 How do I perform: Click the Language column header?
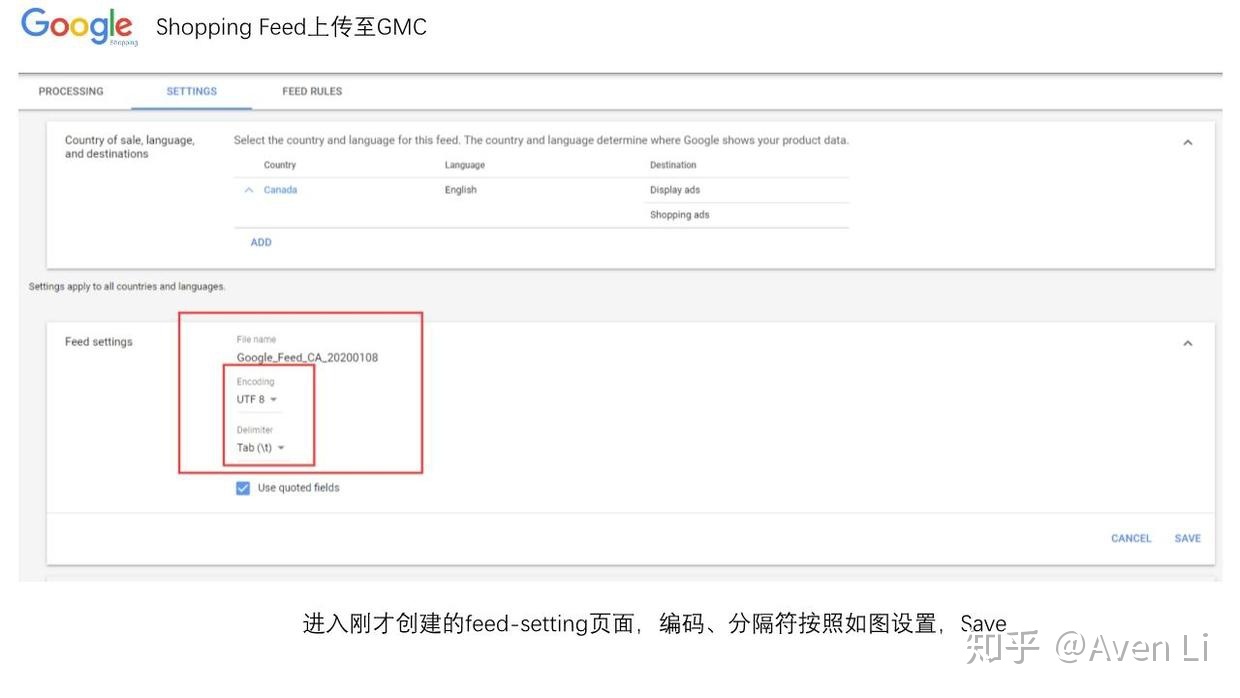pyautogui.click(x=465, y=165)
